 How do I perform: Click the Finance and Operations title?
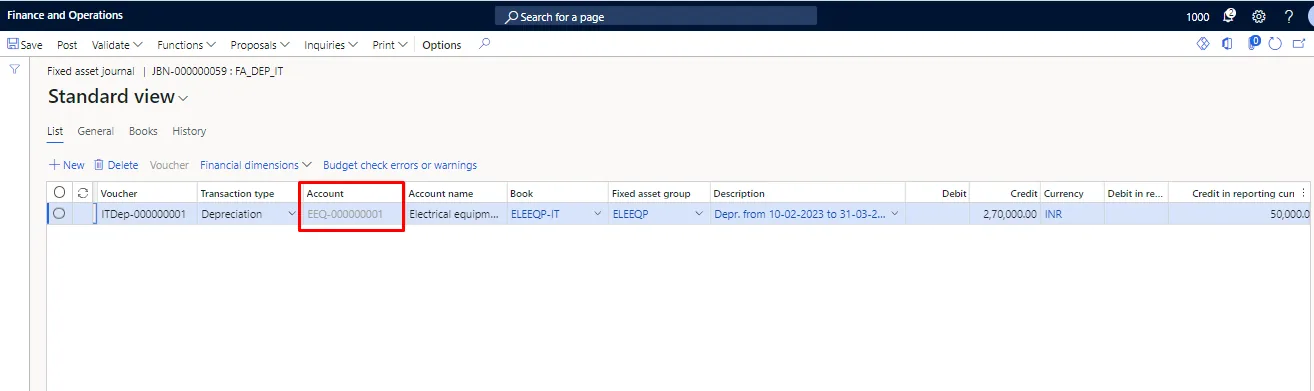coord(65,16)
